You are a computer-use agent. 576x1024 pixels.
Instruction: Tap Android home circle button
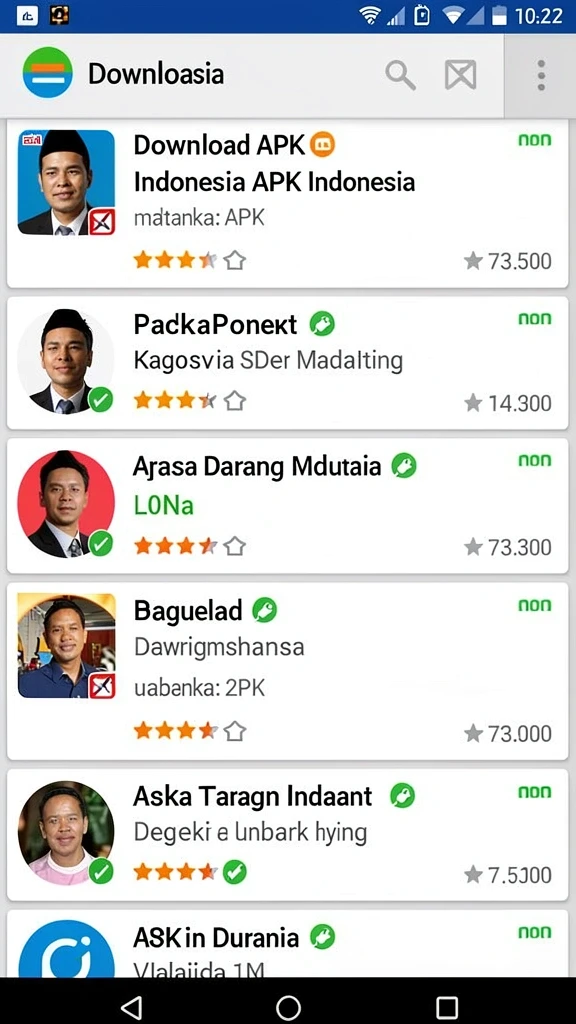(288, 1006)
